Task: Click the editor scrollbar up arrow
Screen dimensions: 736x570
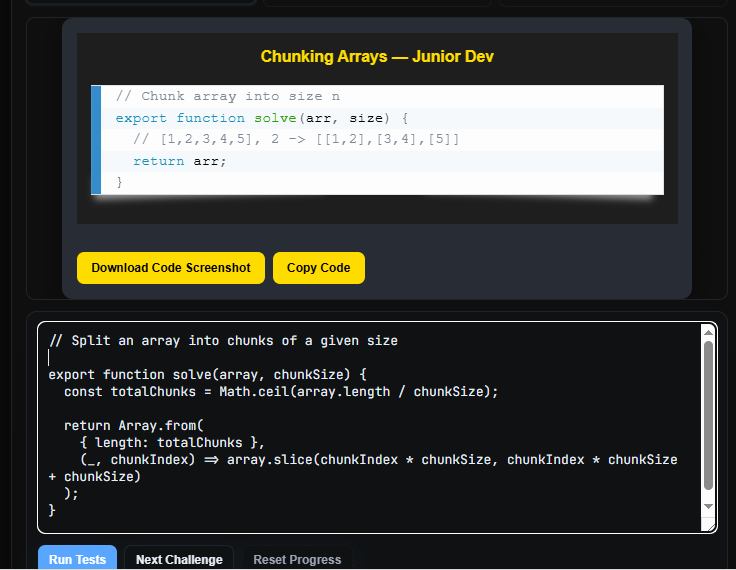Action: pyautogui.click(x=708, y=332)
